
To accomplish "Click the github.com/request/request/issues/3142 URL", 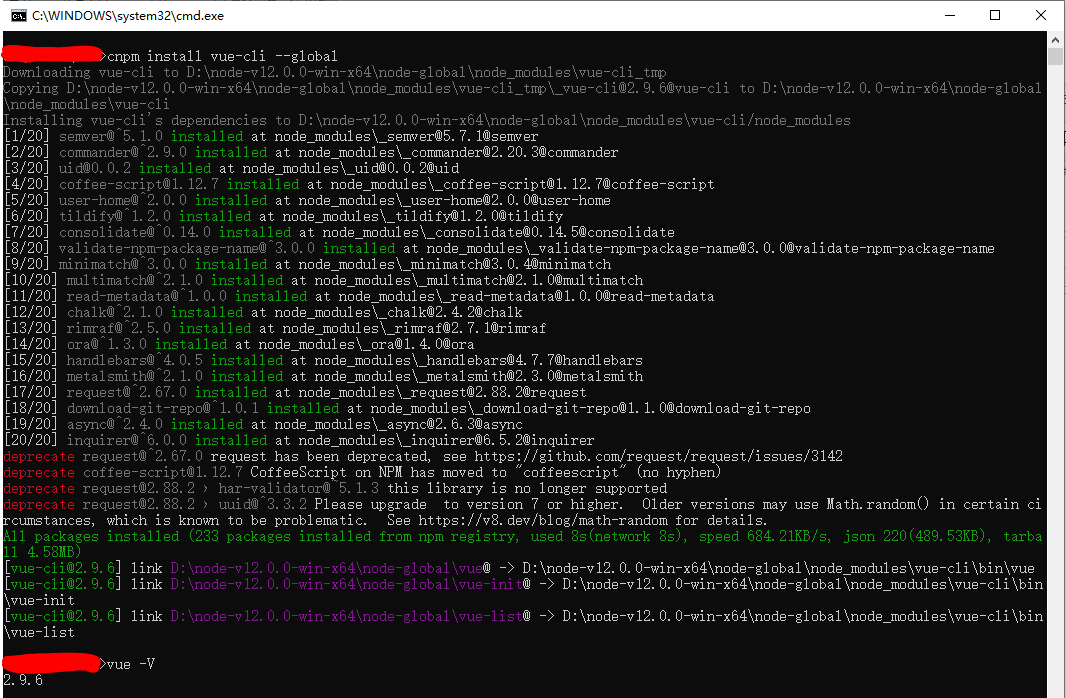I will [659, 456].
